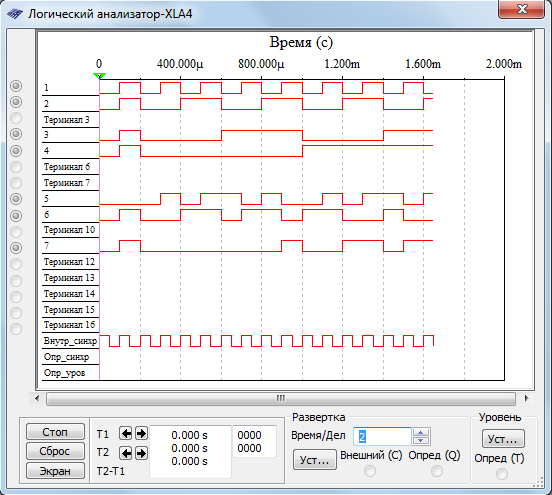Click the 400.000µ time axis label

(180, 64)
